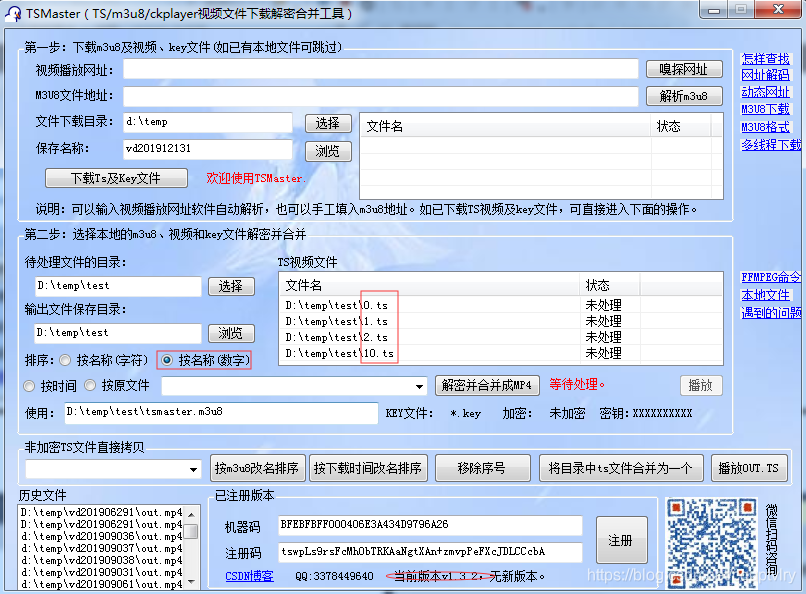
Task: Focus the 视频播放网址 input field
Action: tap(380, 69)
